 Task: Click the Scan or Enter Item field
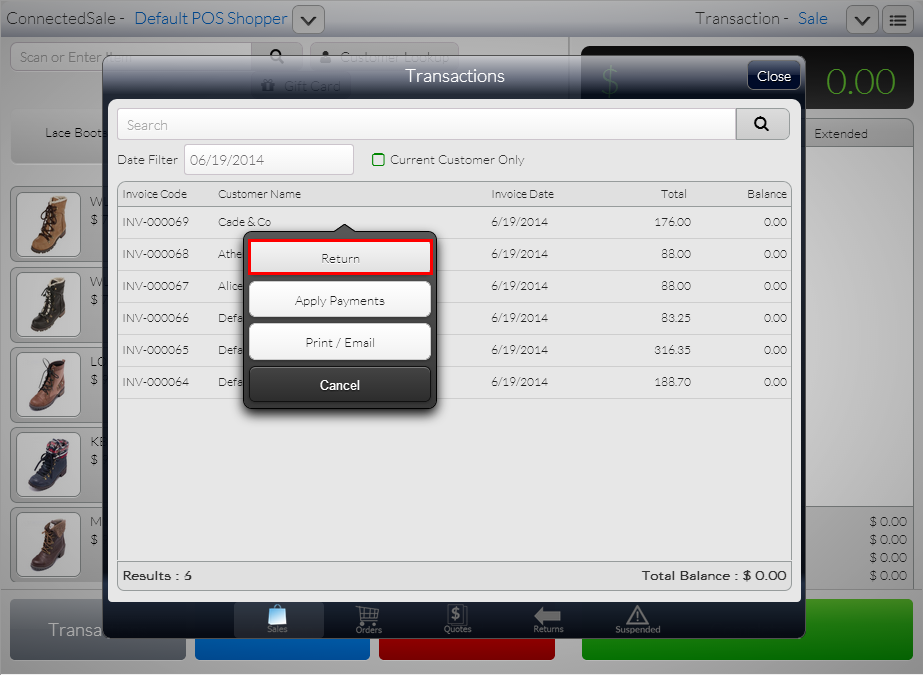tap(131, 56)
